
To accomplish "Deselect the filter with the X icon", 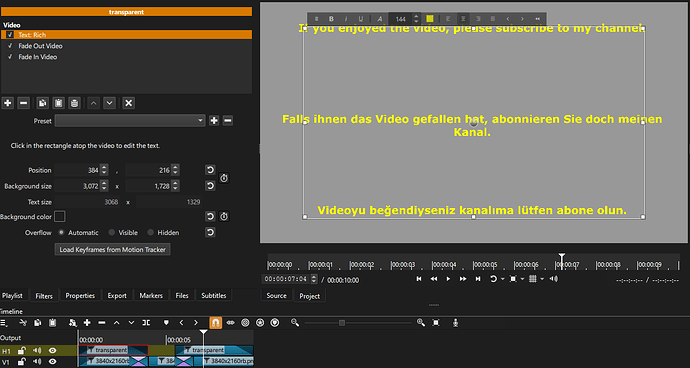I will (x=128, y=103).
